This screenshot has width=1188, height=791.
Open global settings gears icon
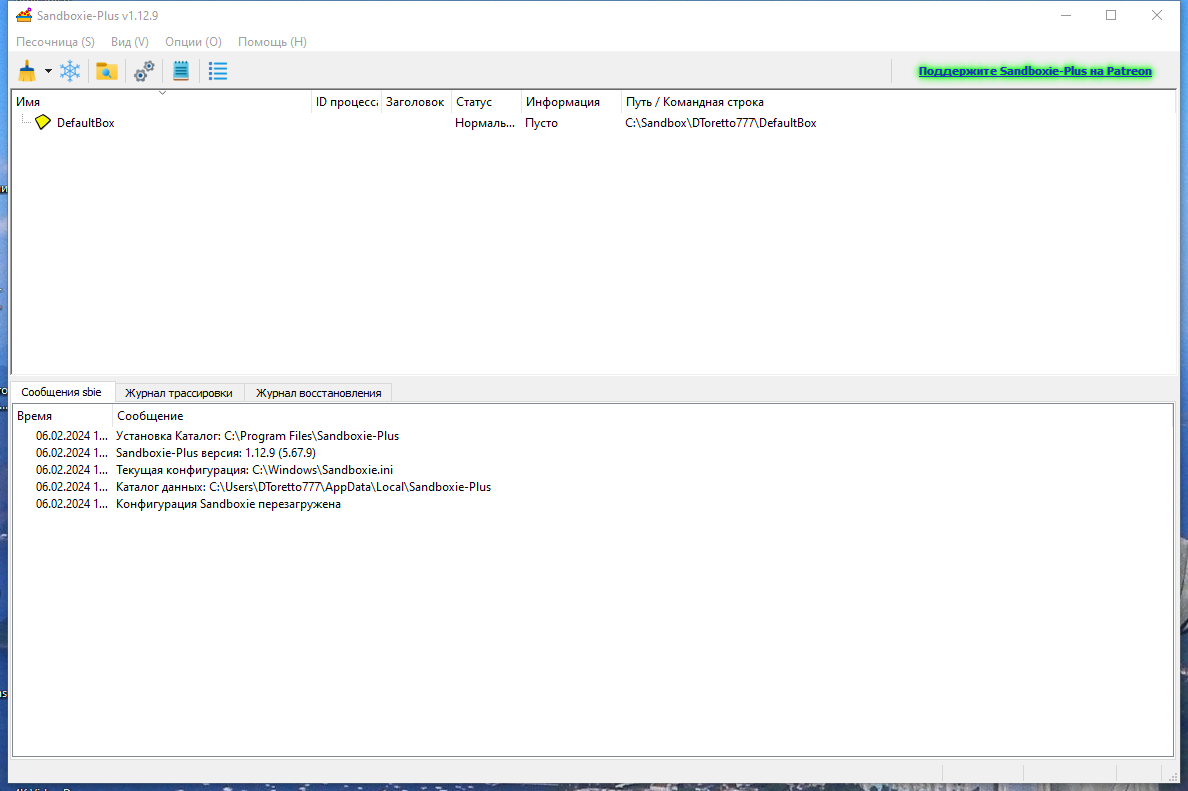click(x=144, y=71)
